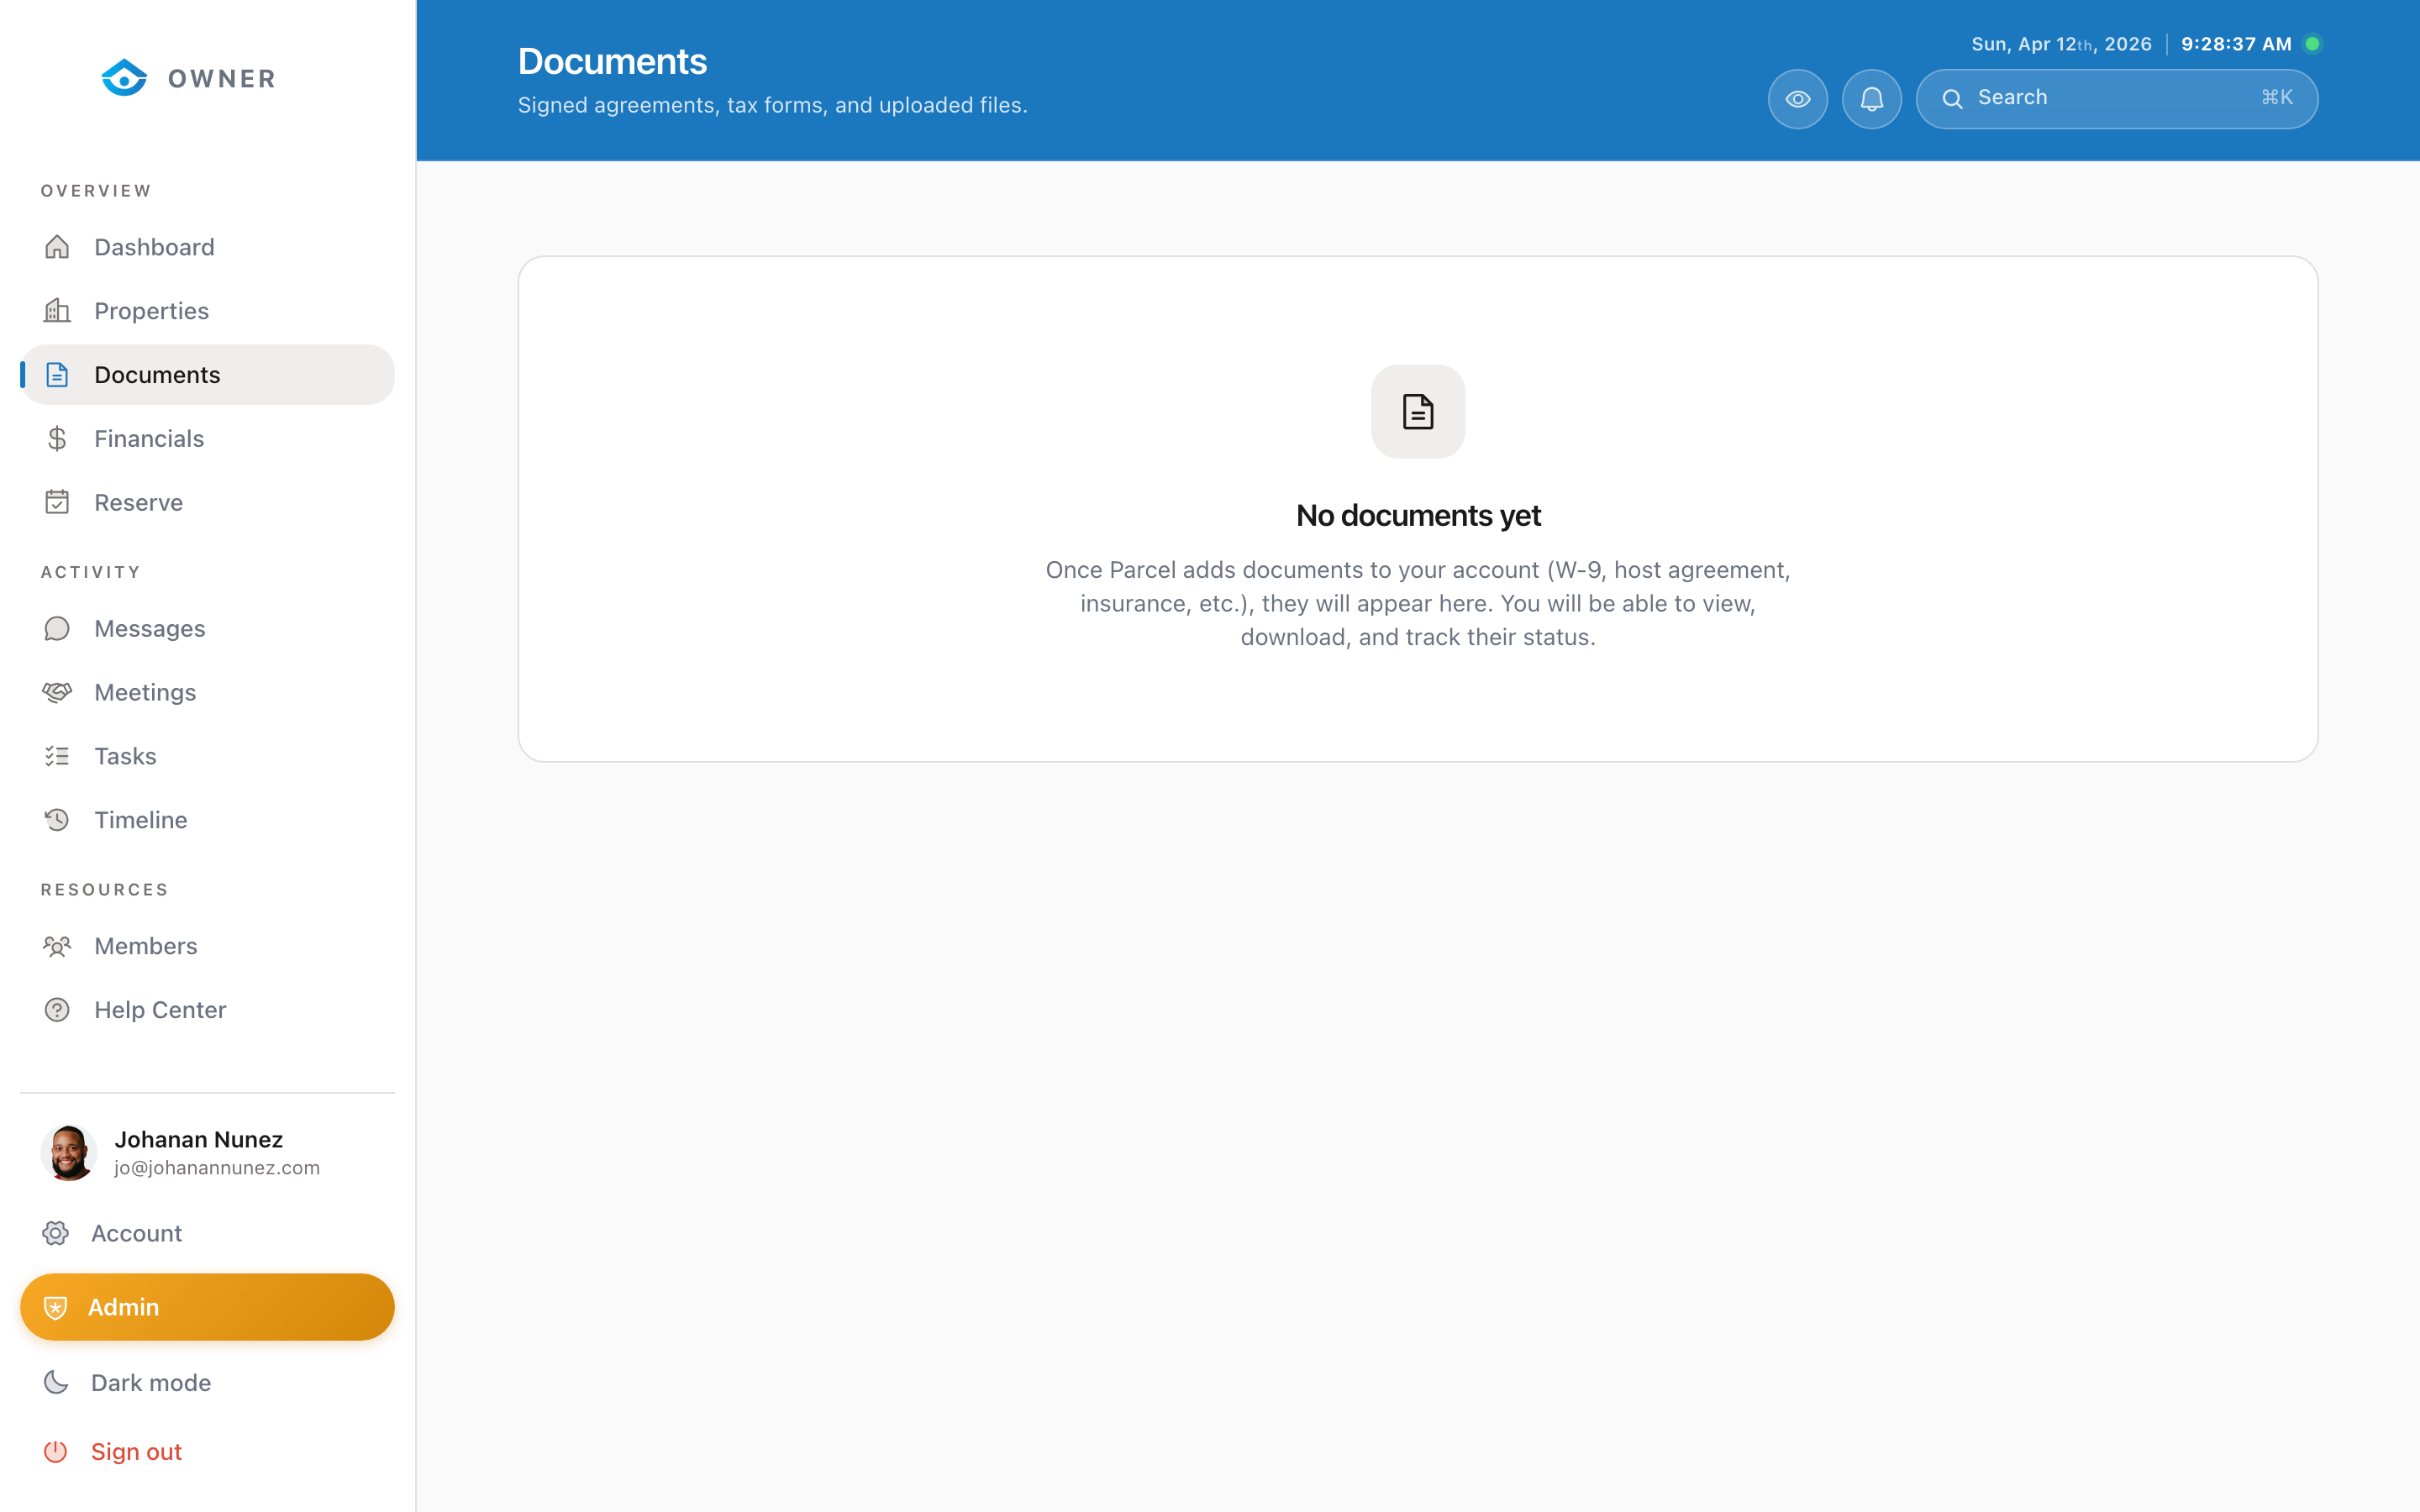Screen dimensions: 2420x1512
Task: Open the notifications bell
Action: point(1872,98)
